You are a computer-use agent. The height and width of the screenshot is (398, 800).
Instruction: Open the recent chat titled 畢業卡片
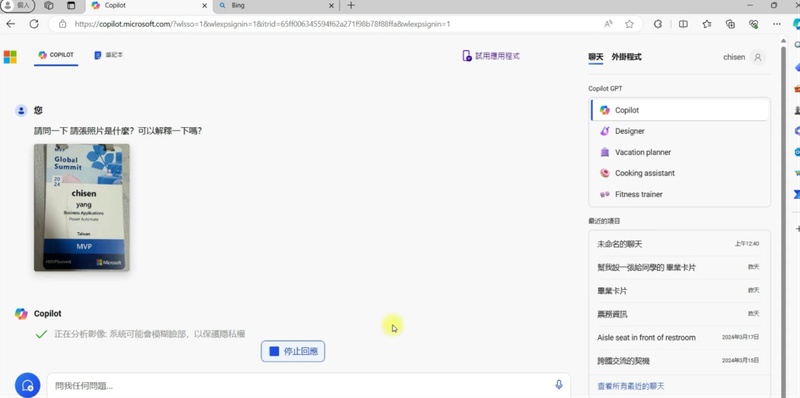tap(679, 291)
